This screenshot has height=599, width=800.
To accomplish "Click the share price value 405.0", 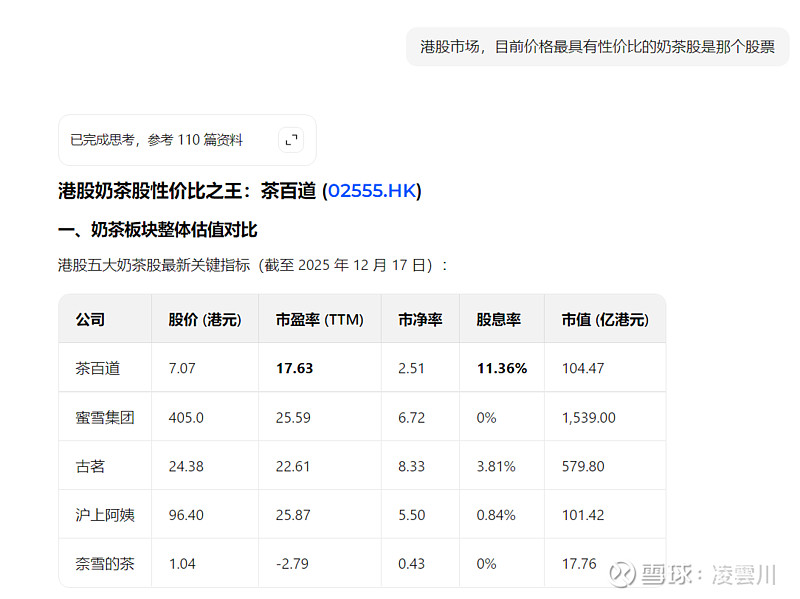I will pos(186,418).
